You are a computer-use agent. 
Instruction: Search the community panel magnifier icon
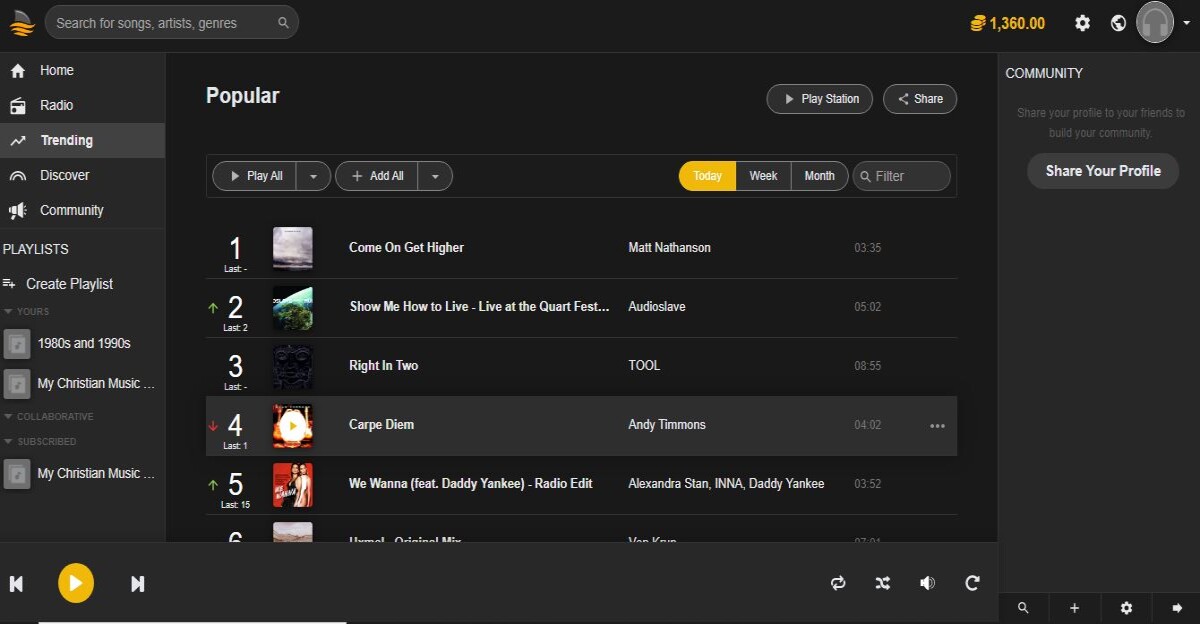[x=1023, y=608]
